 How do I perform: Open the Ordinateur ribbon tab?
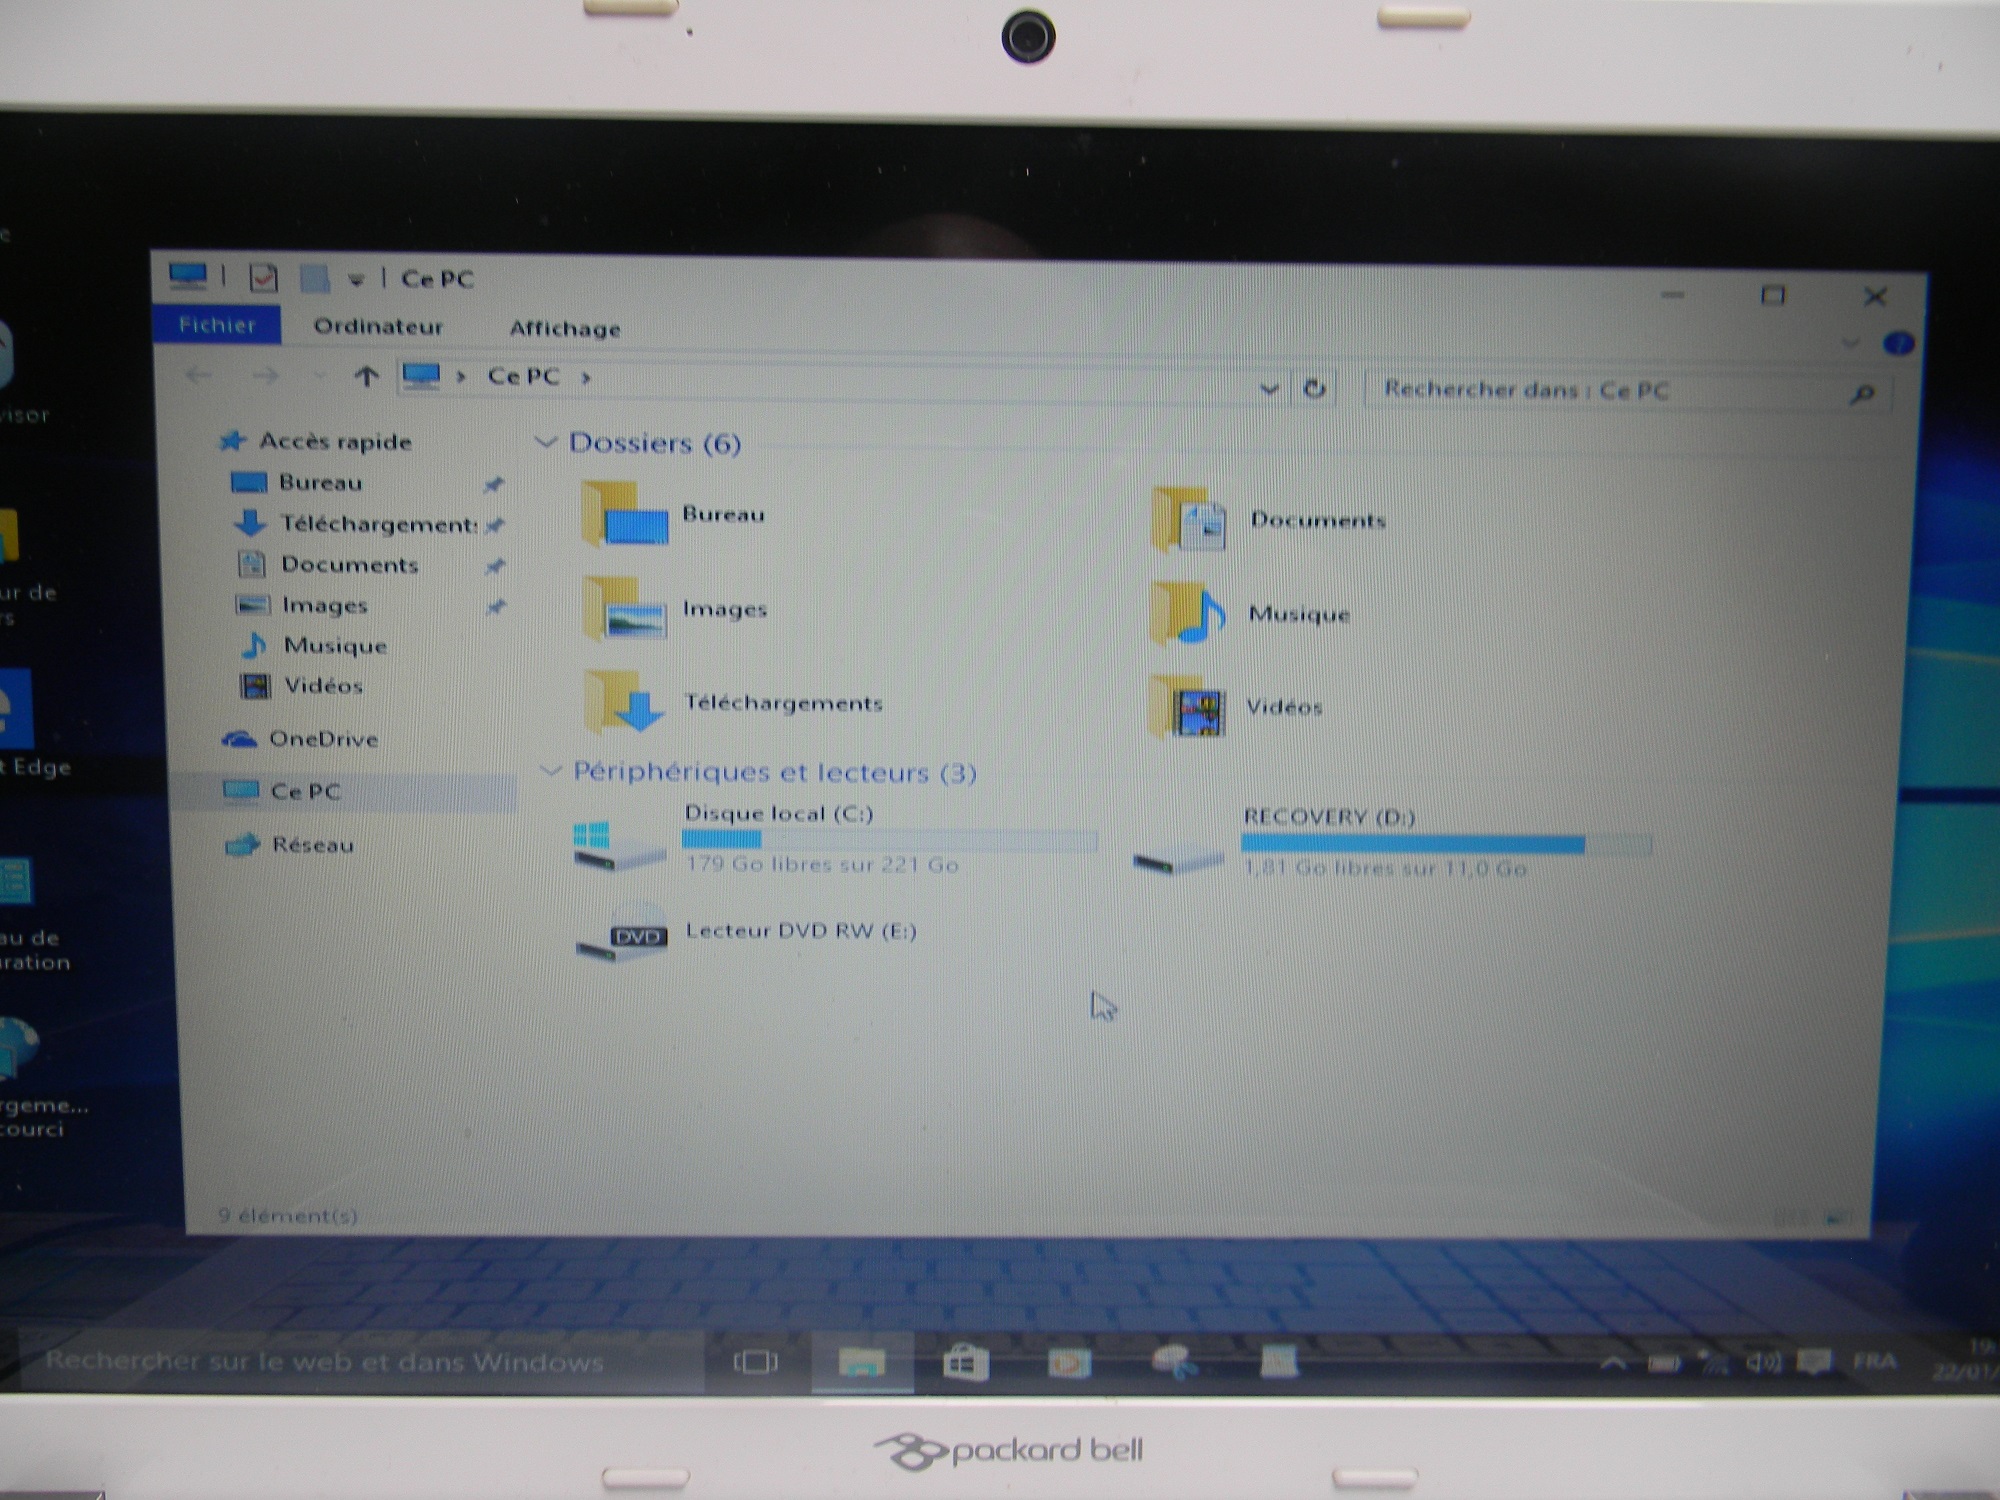point(378,327)
